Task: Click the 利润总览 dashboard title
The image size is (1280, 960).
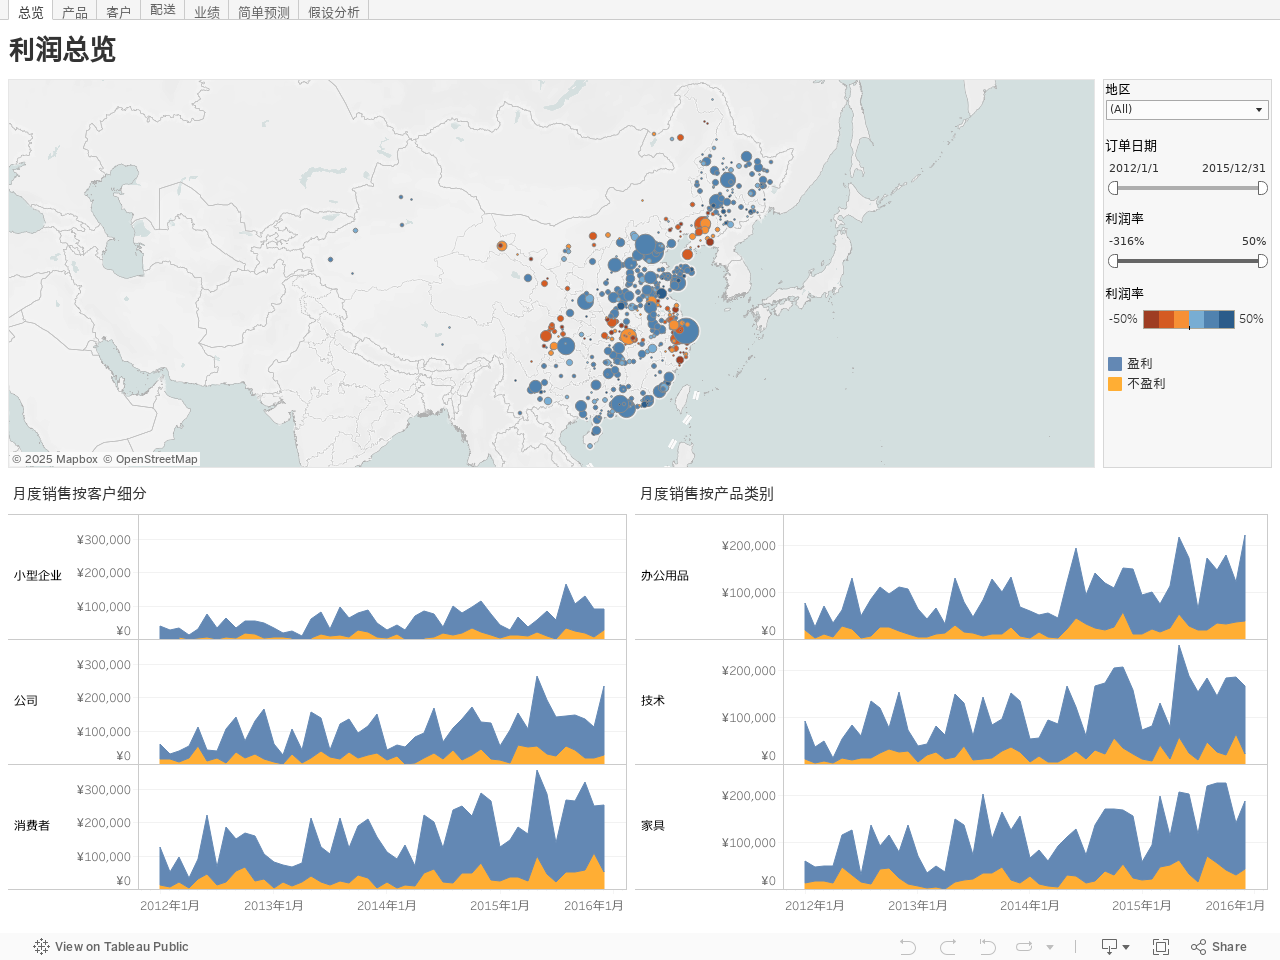Action: click(62, 49)
